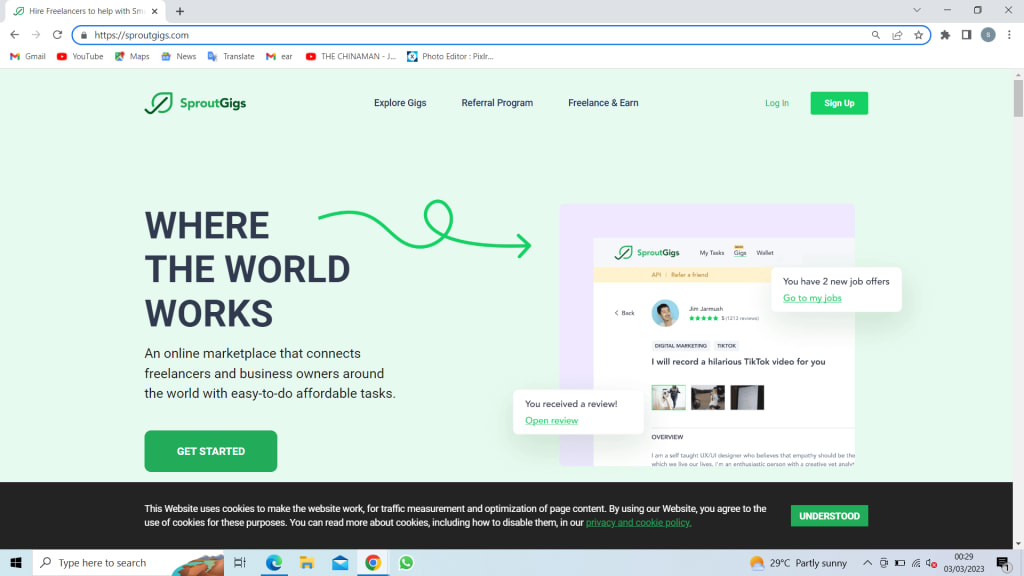Open the Extensions puzzle icon

coord(945,35)
